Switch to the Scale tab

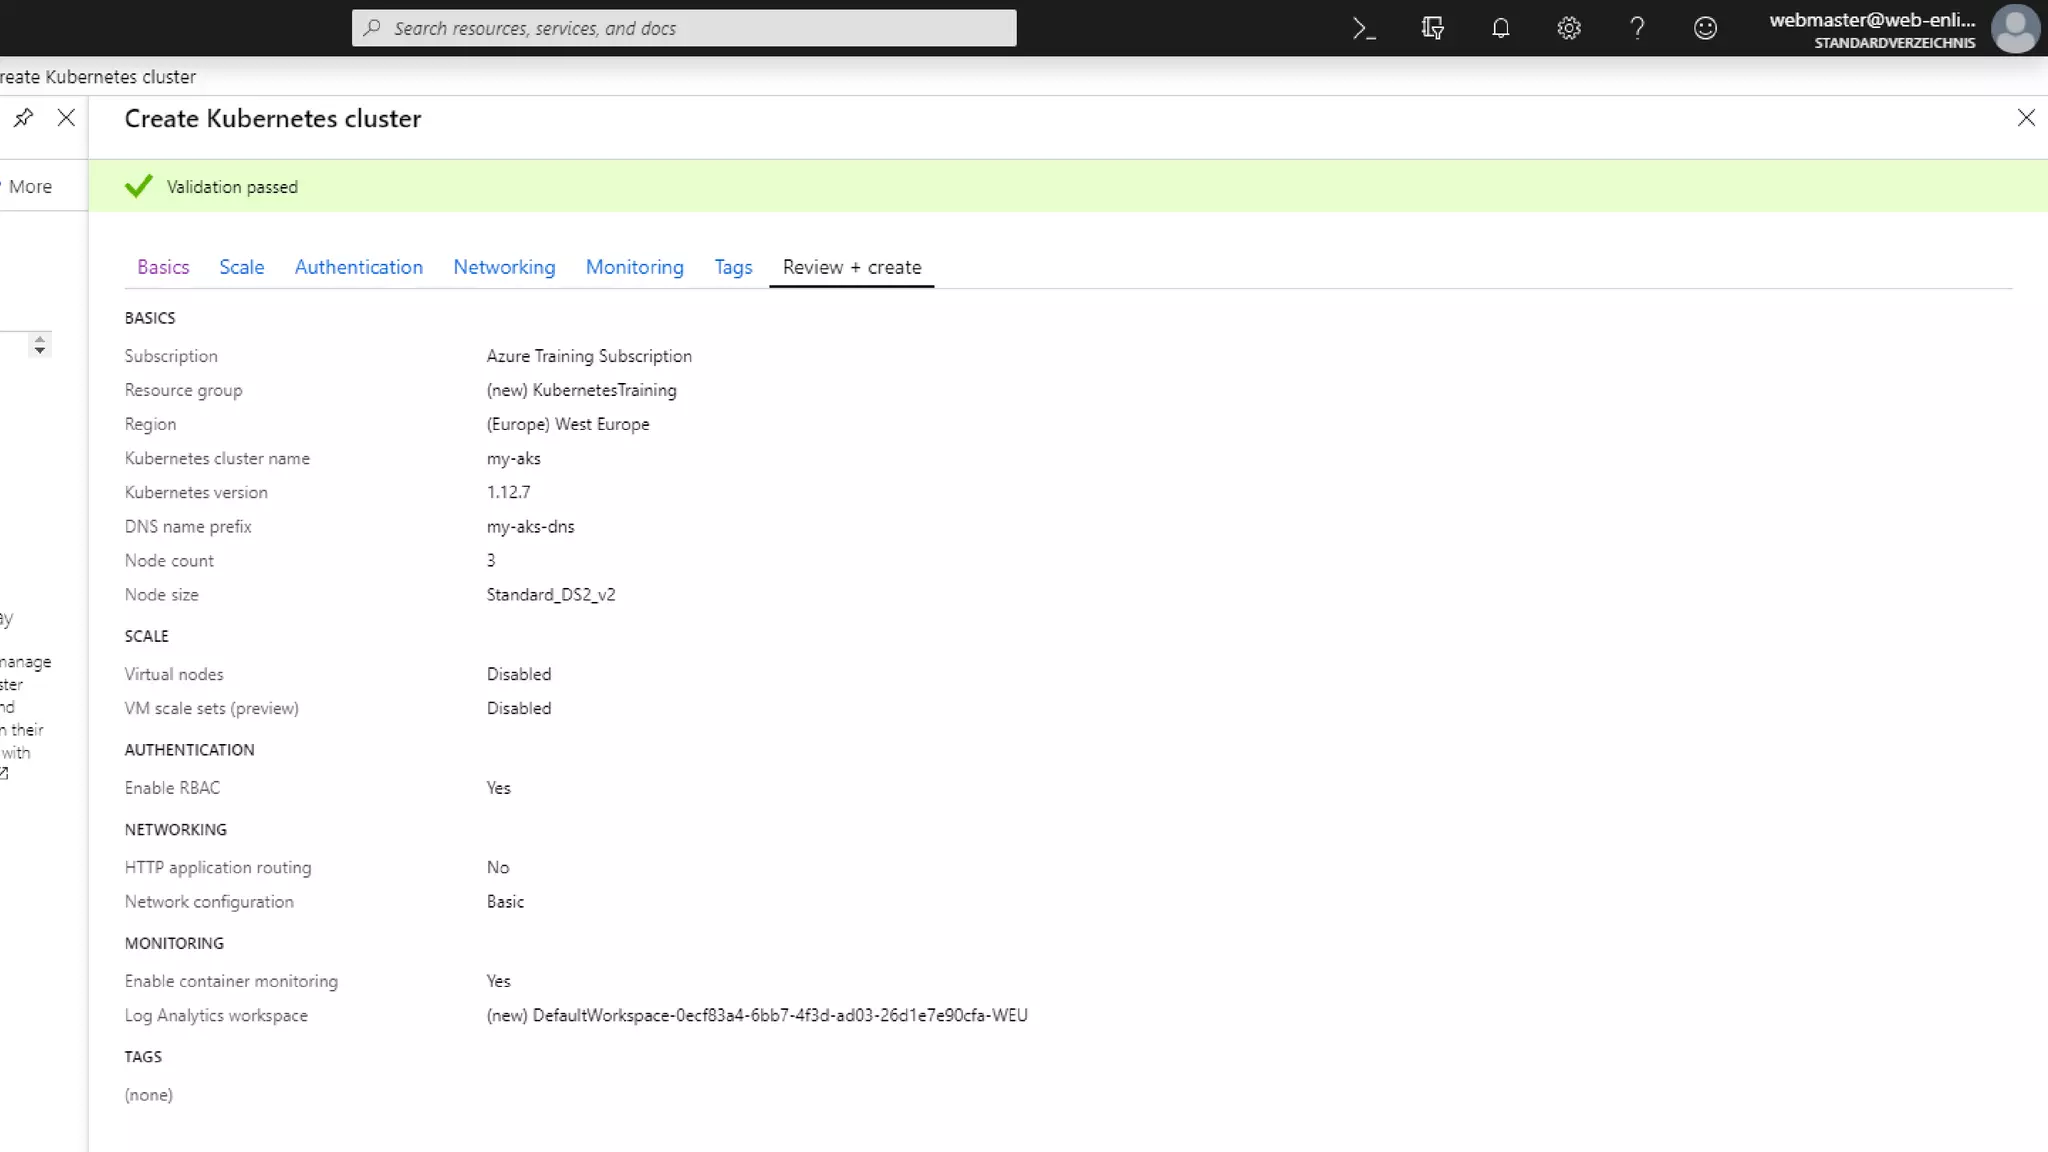241,267
